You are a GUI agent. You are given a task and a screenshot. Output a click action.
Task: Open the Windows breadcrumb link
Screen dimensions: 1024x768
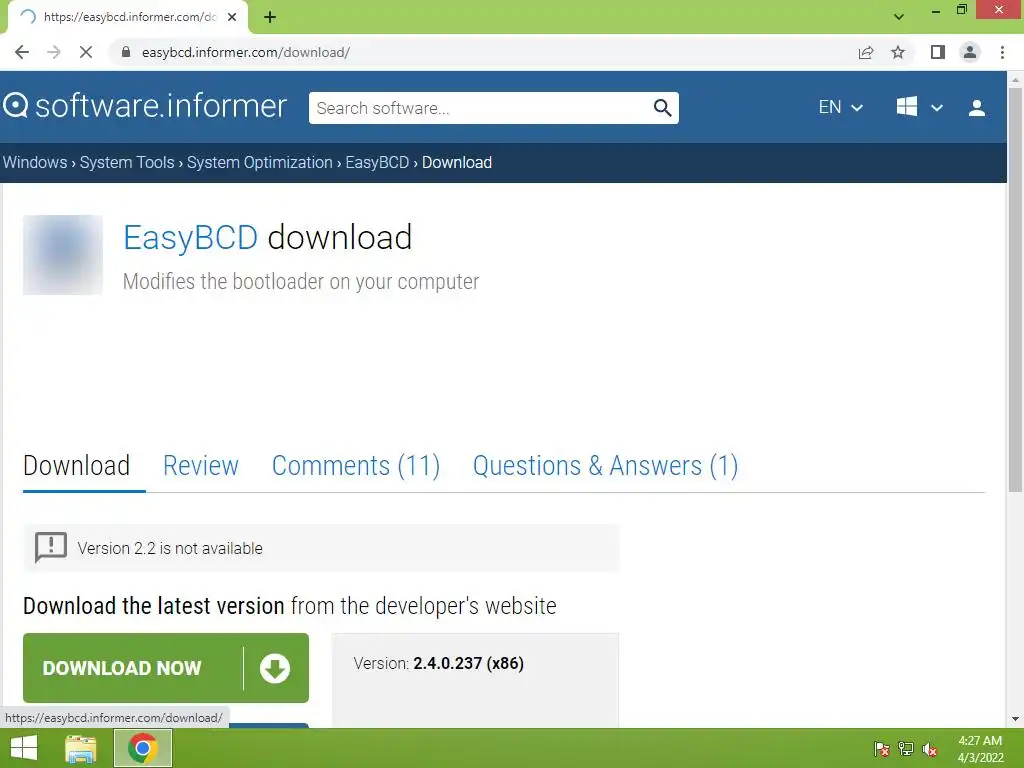click(35, 163)
